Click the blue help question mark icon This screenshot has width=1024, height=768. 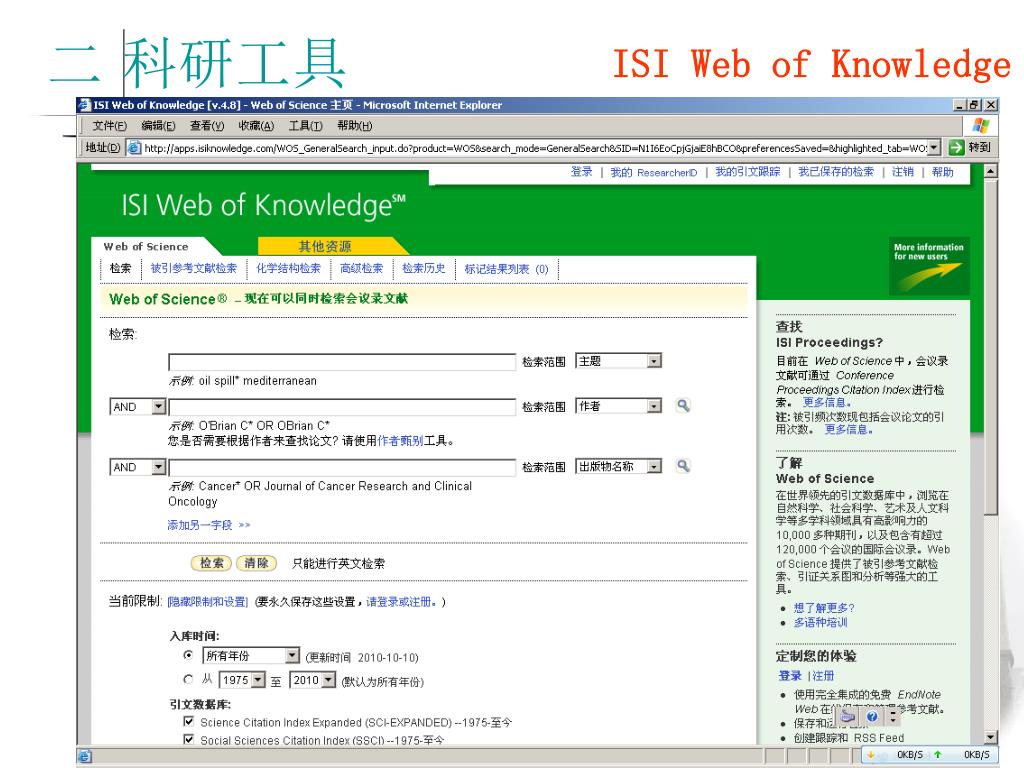click(871, 716)
